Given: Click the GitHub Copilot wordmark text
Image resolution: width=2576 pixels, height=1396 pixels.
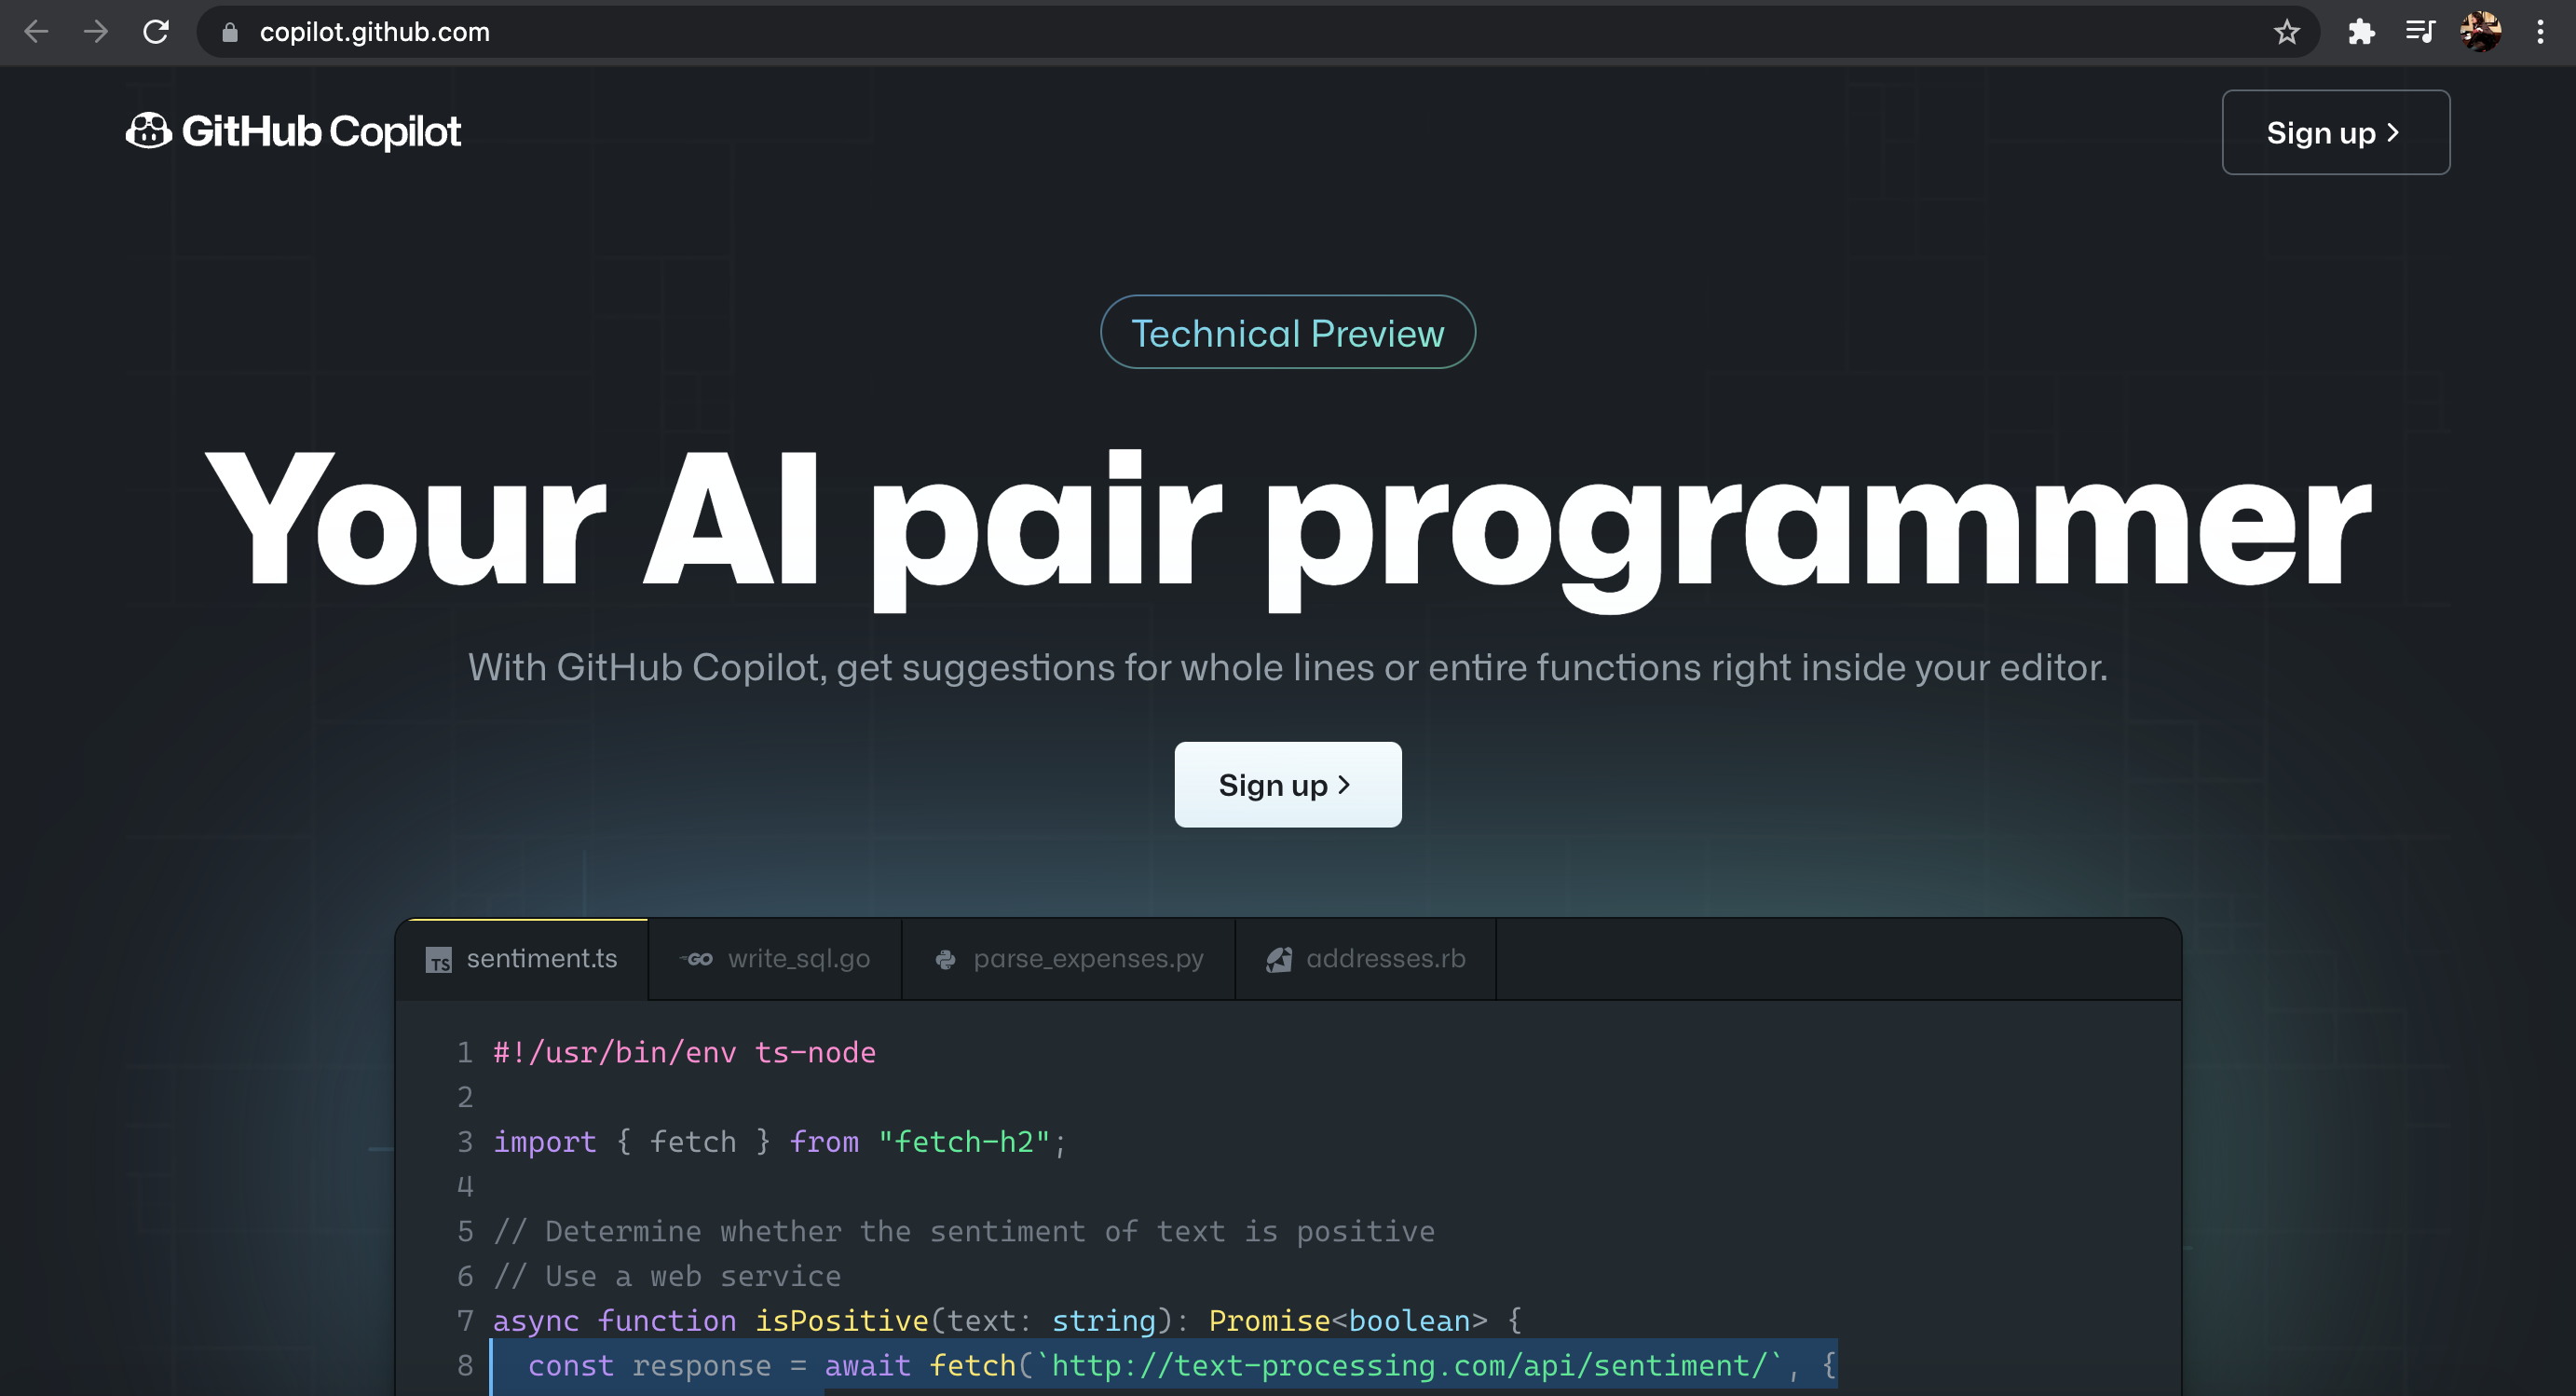Looking at the screenshot, I should tap(321, 132).
